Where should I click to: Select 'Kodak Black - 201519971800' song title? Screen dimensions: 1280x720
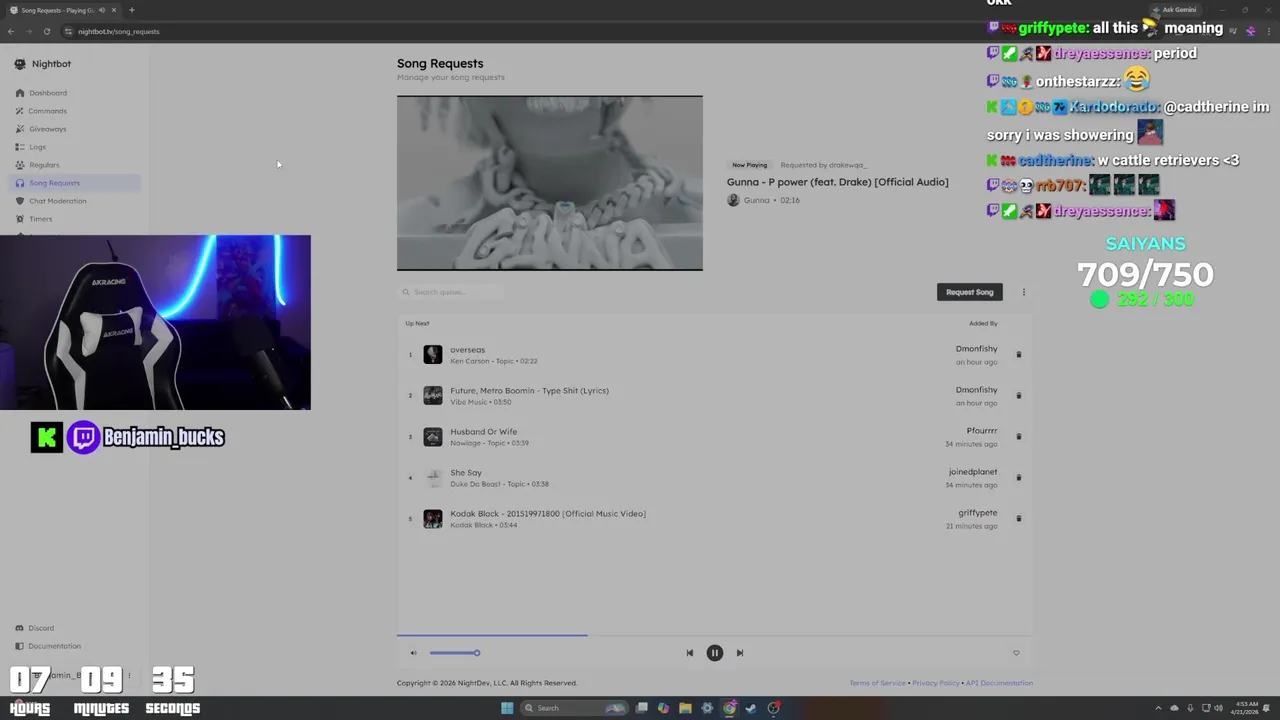[548, 514]
